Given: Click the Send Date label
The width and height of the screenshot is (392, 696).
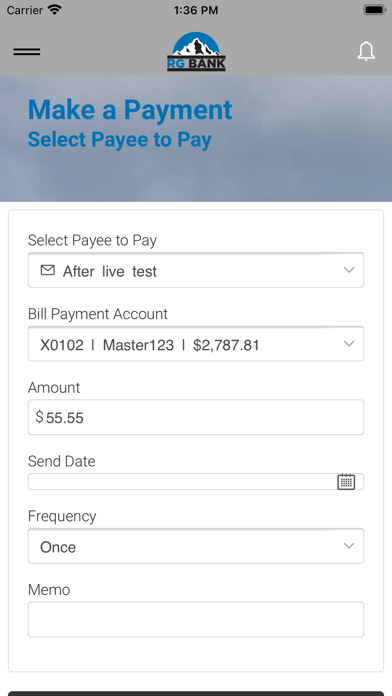Looking at the screenshot, I should [x=62, y=461].
